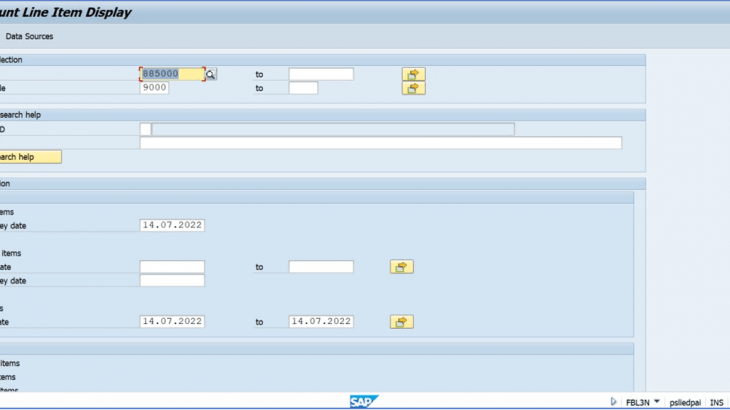
Task: Open search help icon beside account 885000
Action: tap(211, 74)
